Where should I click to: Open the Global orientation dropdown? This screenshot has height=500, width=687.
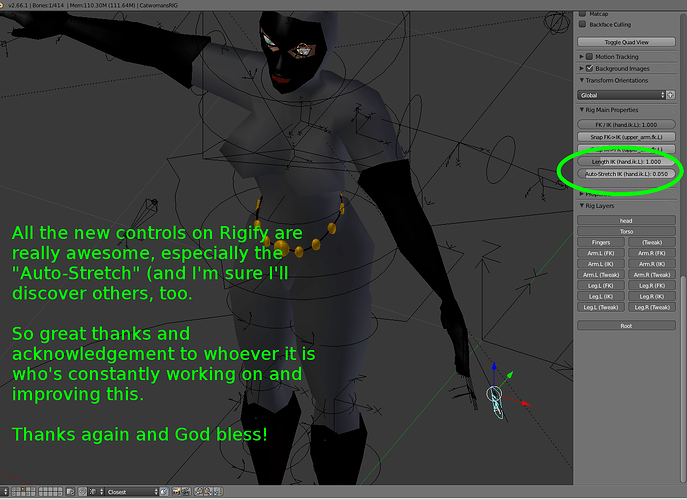621,95
